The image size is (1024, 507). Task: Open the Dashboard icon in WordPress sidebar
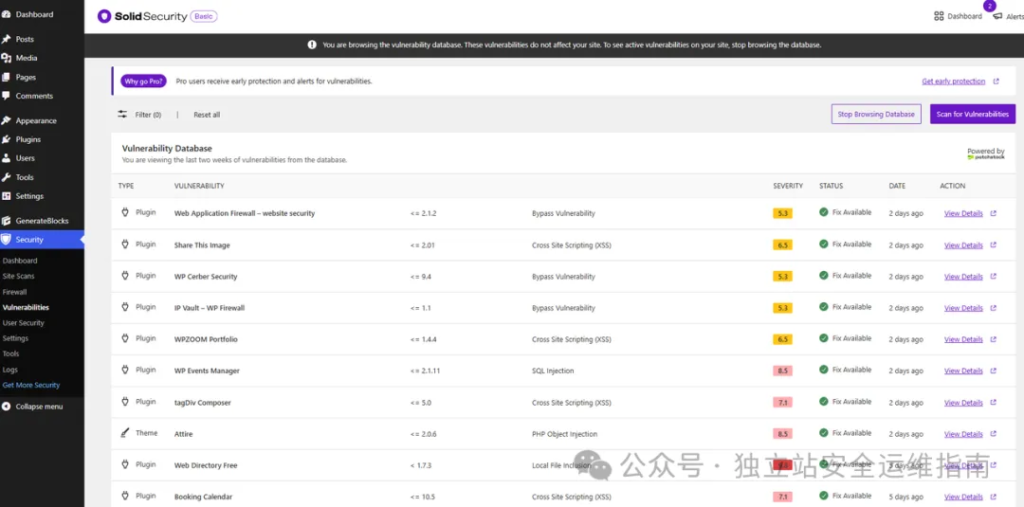coord(7,14)
